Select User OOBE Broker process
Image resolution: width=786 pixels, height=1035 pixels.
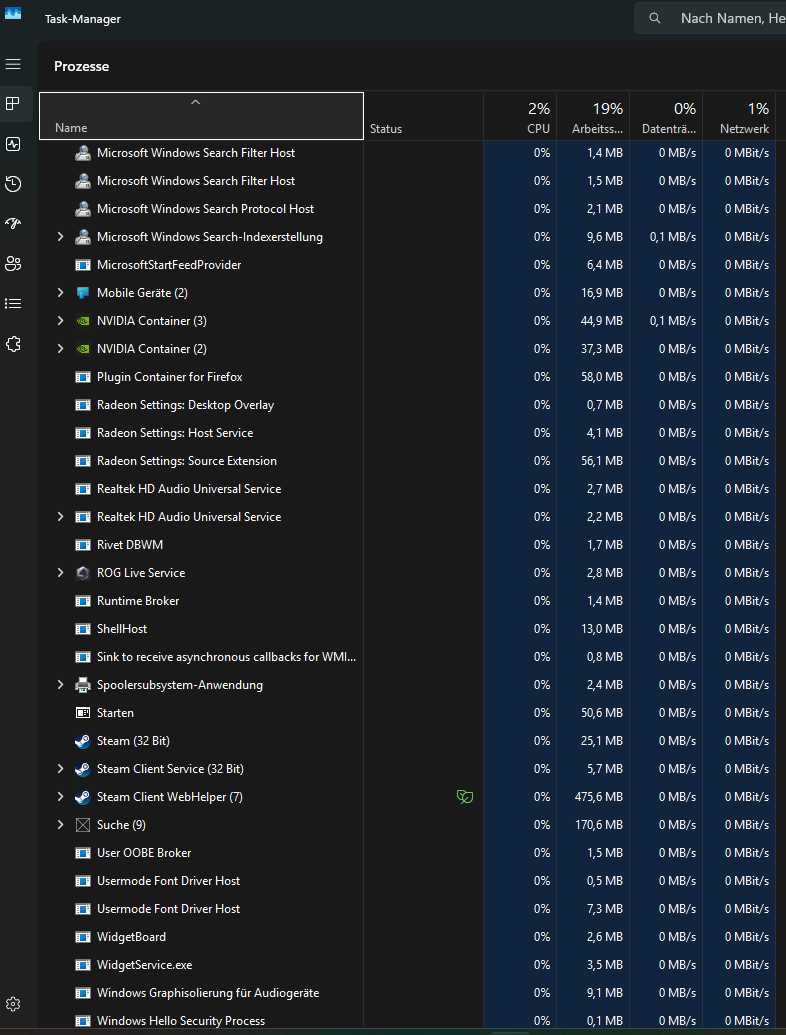tap(407, 853)
